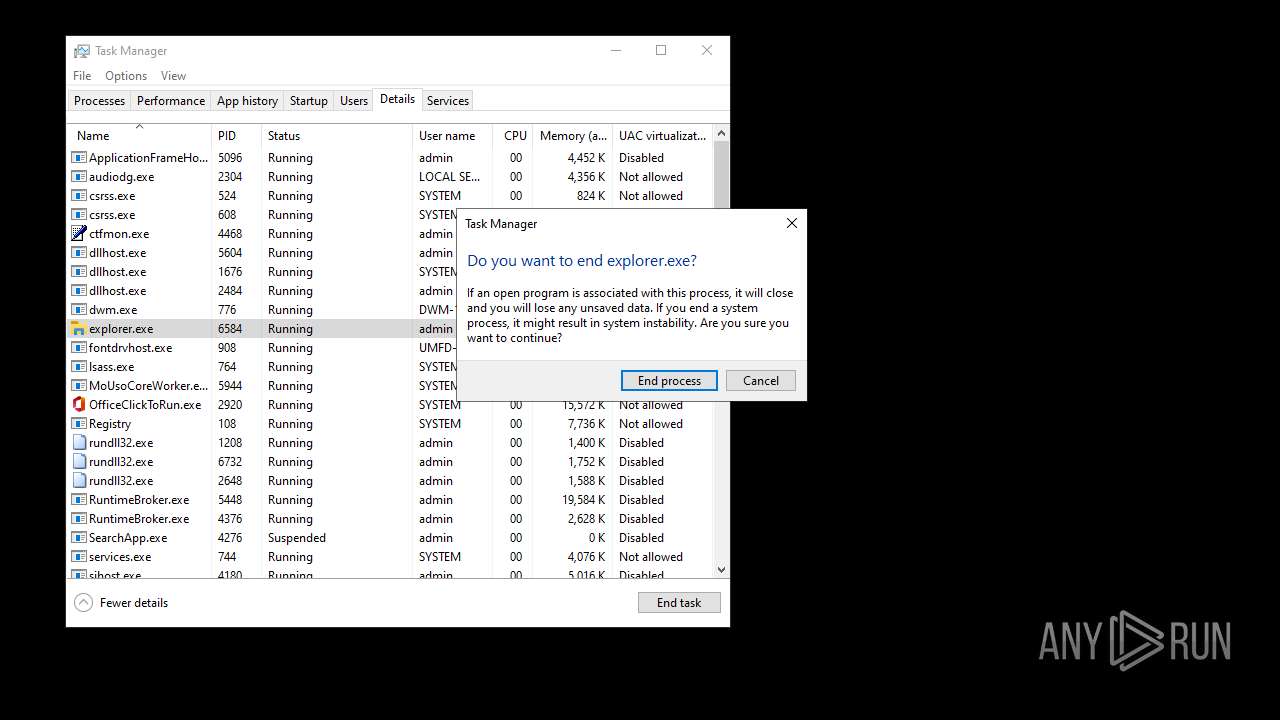1280x720 pixels.
Task: Click the scroll down arrow of process list
Action: pyautogui.click(x=721, y=569)
